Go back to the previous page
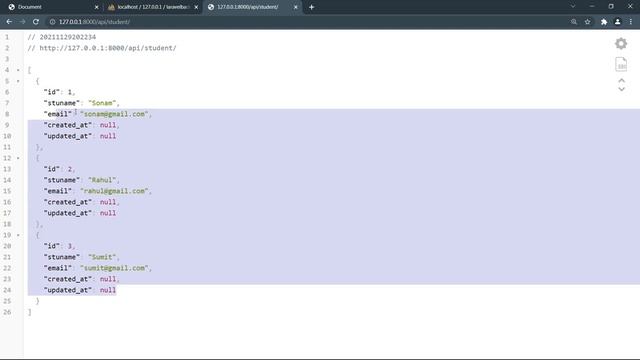The image size is (640, 360). tap(9, 22)
